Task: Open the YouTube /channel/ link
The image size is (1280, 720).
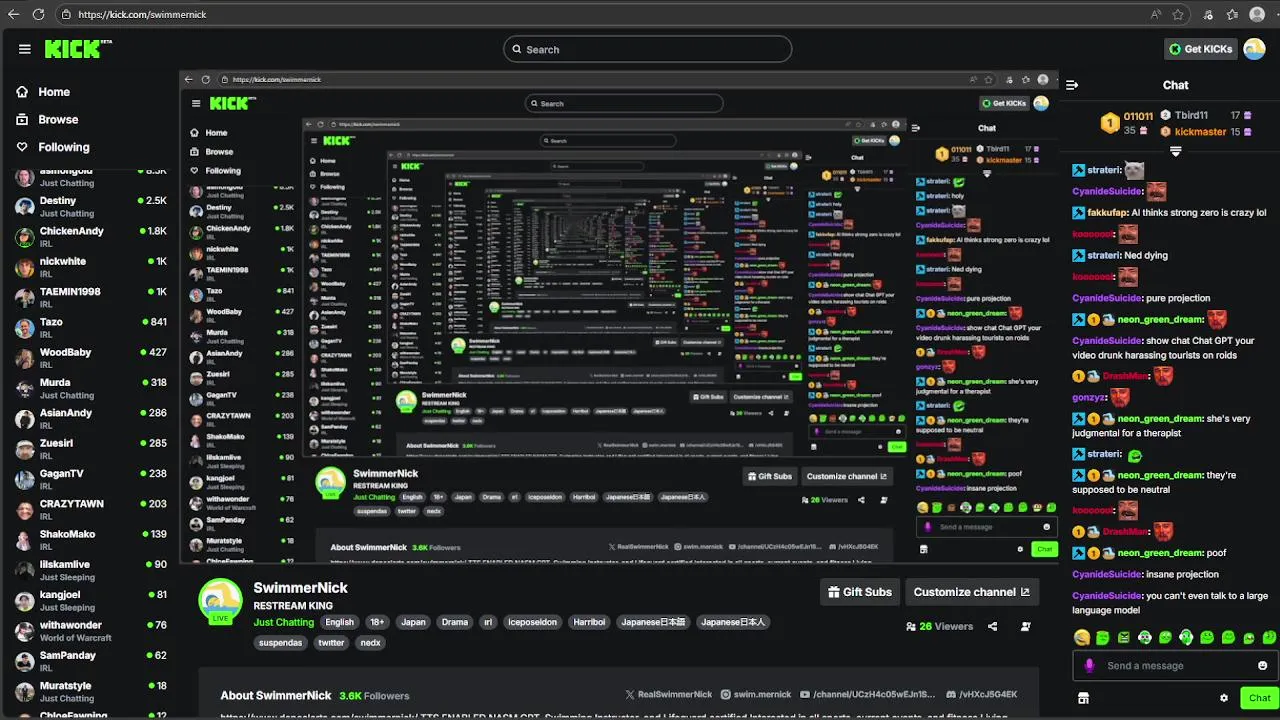Action: 867,694
